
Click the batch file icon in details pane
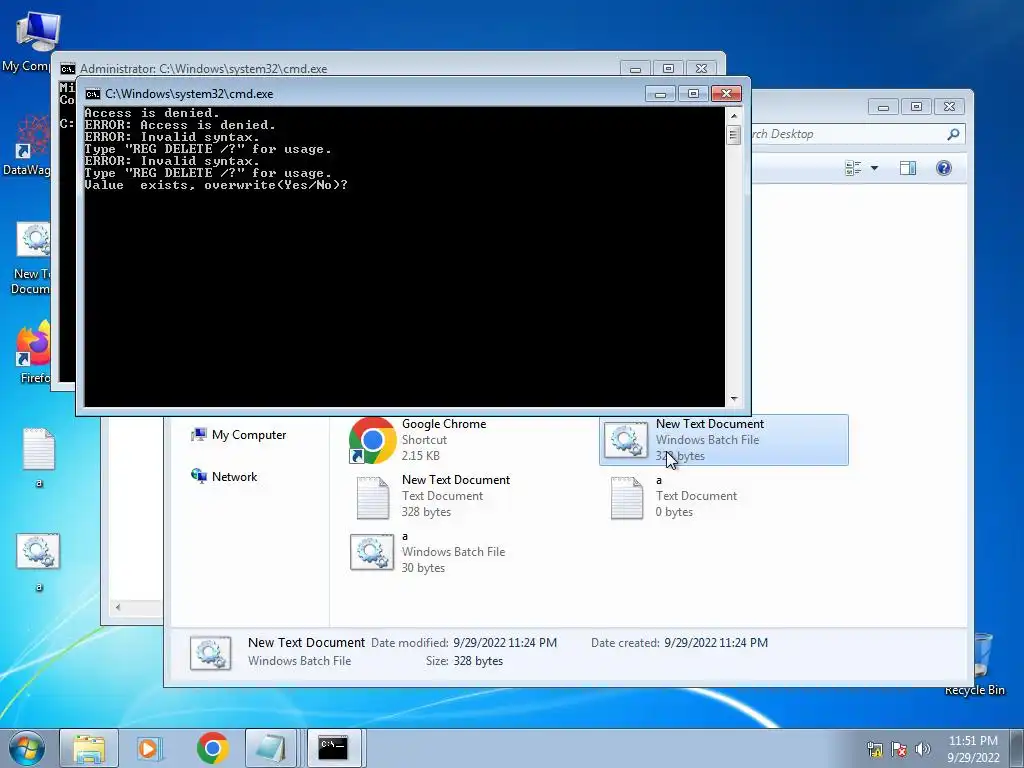pos(210,652)
